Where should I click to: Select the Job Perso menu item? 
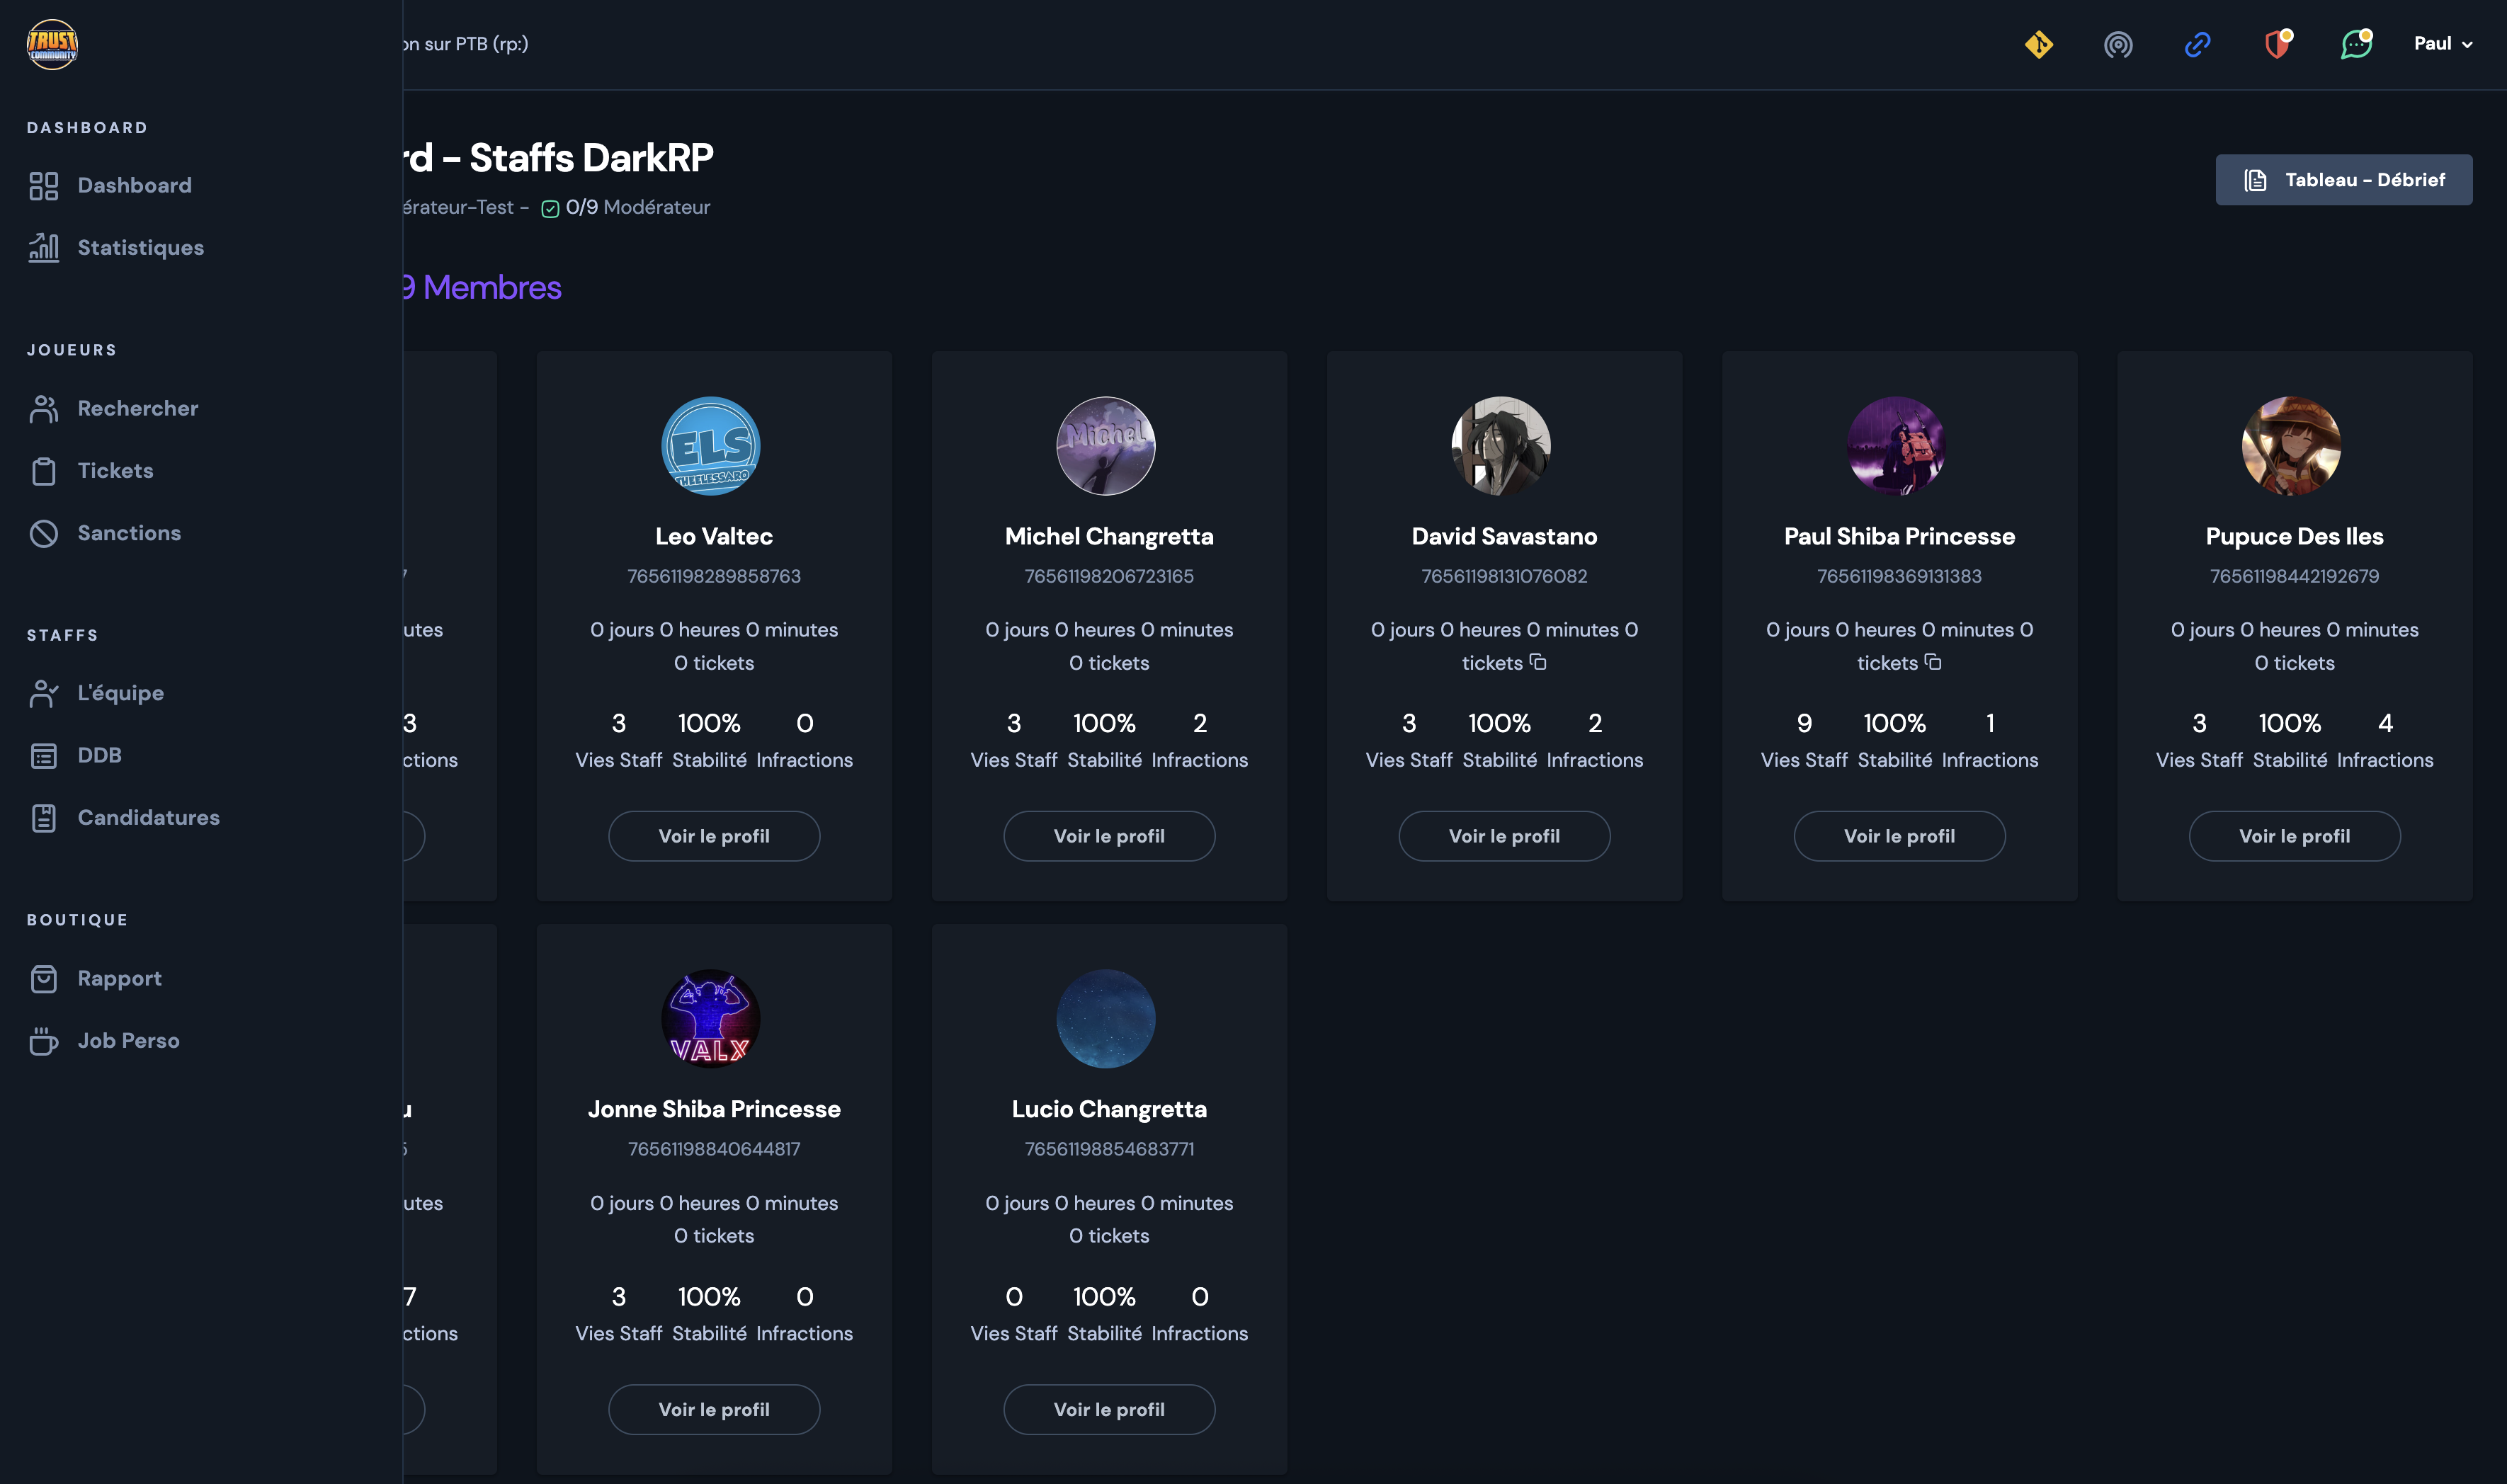(128, 1040)
